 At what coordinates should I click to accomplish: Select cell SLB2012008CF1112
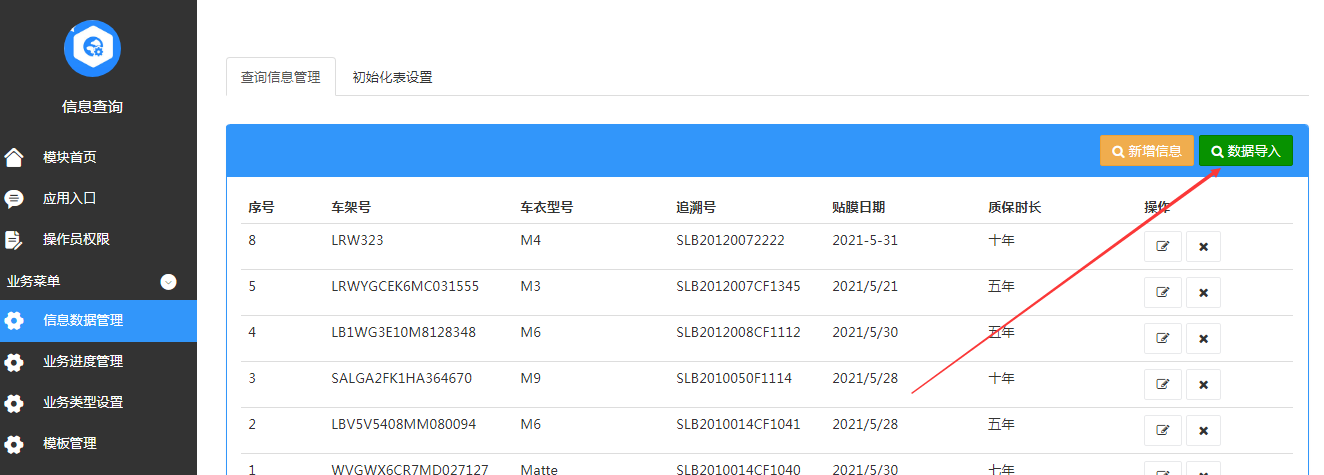[x=738, y=332]
